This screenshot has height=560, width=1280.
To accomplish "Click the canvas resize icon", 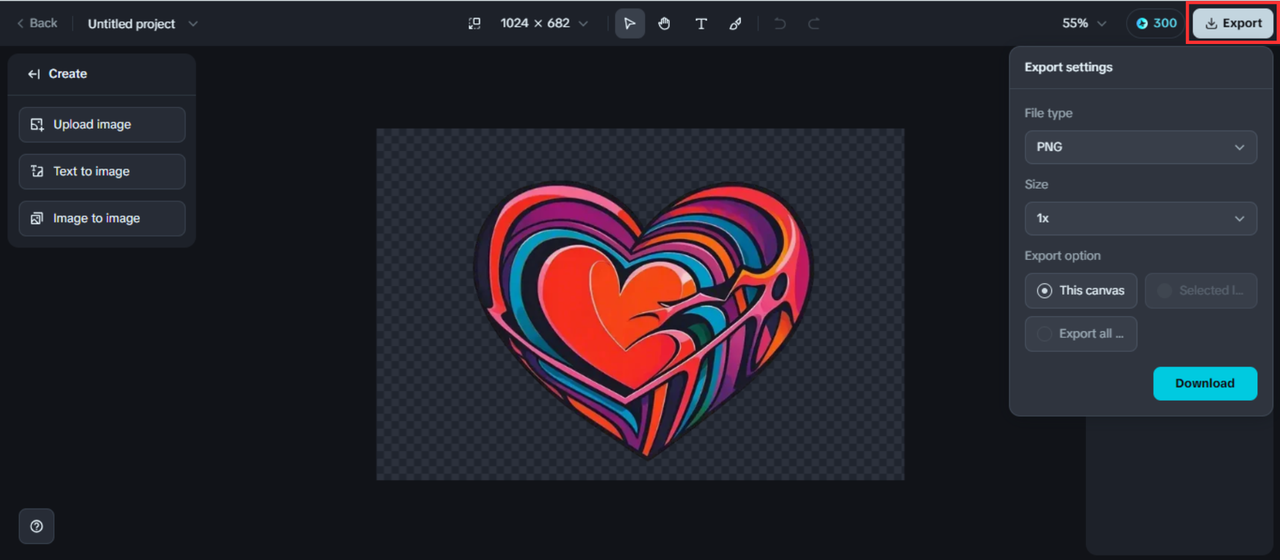I will pyautogui.click(x=475, y=23).
